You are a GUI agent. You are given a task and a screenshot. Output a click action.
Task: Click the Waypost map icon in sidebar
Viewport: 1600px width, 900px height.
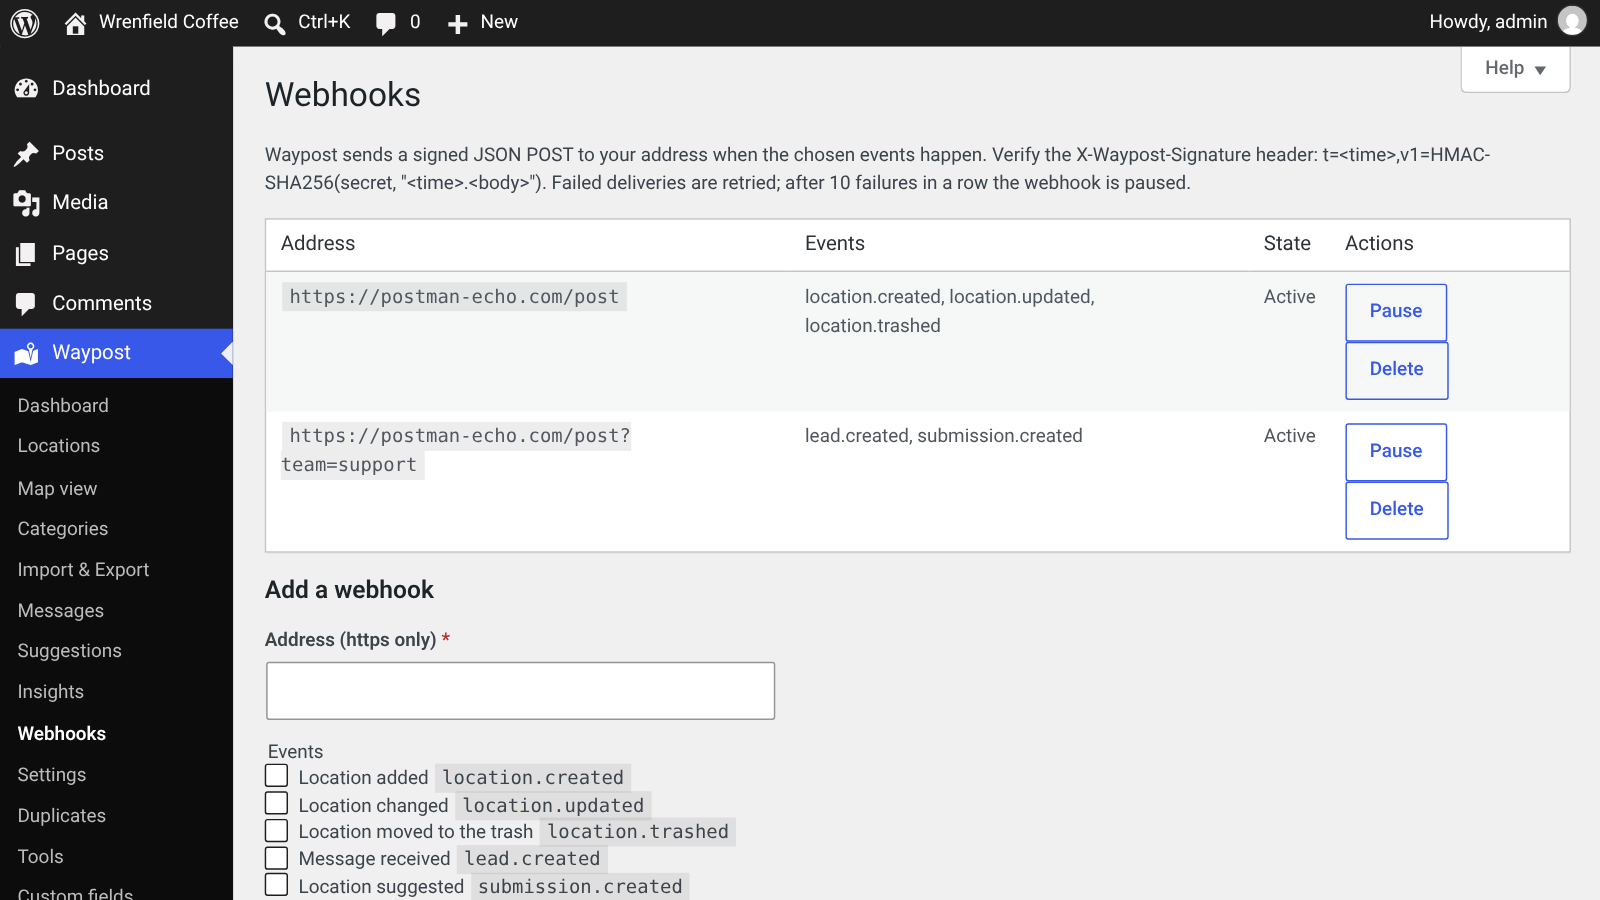[26, 353]
